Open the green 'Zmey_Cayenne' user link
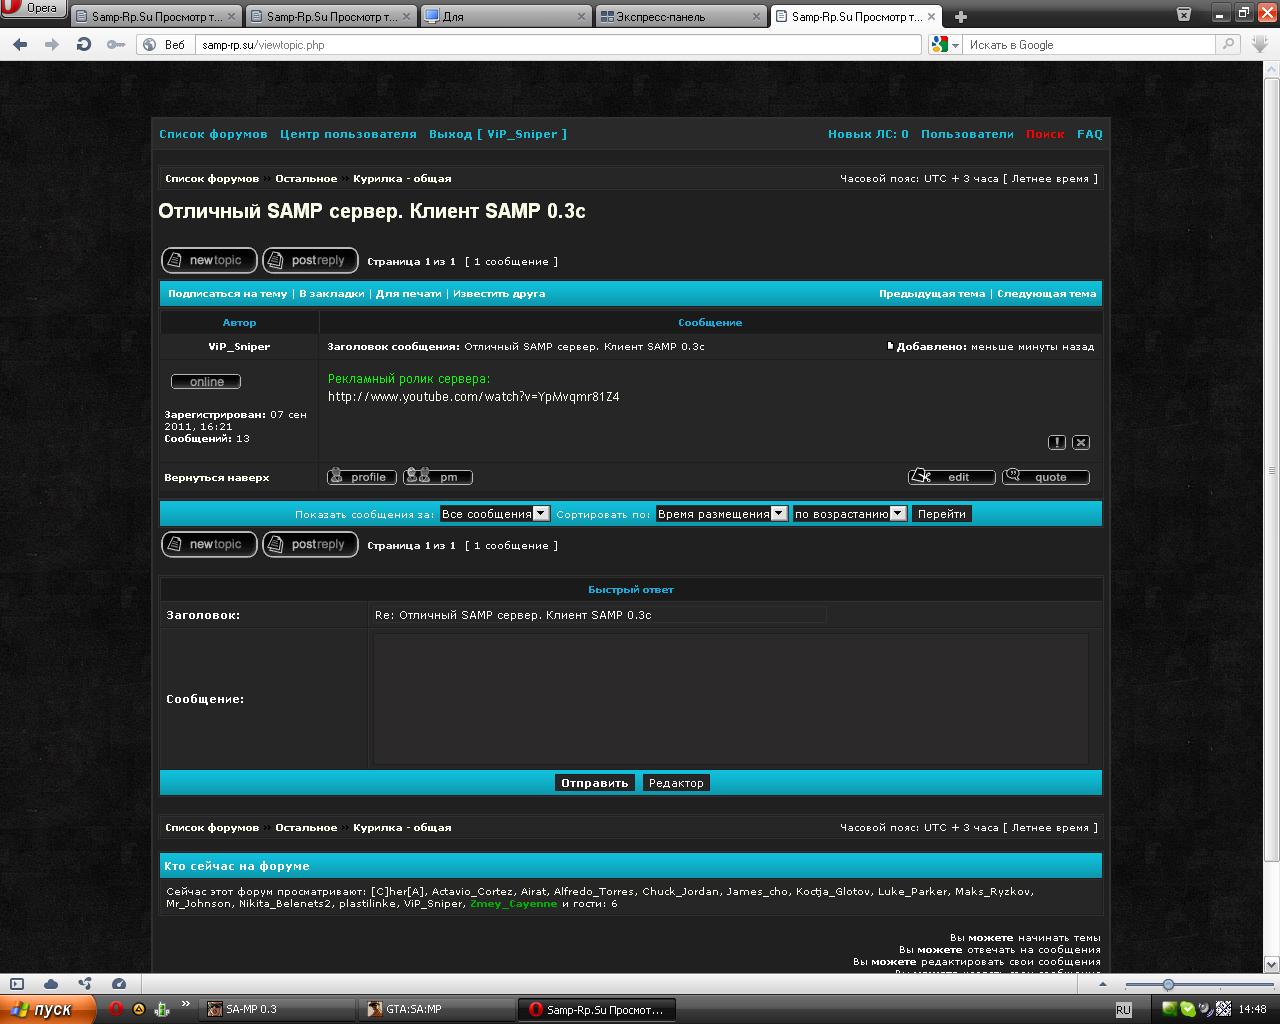1280x1024 pixels. 514,904
